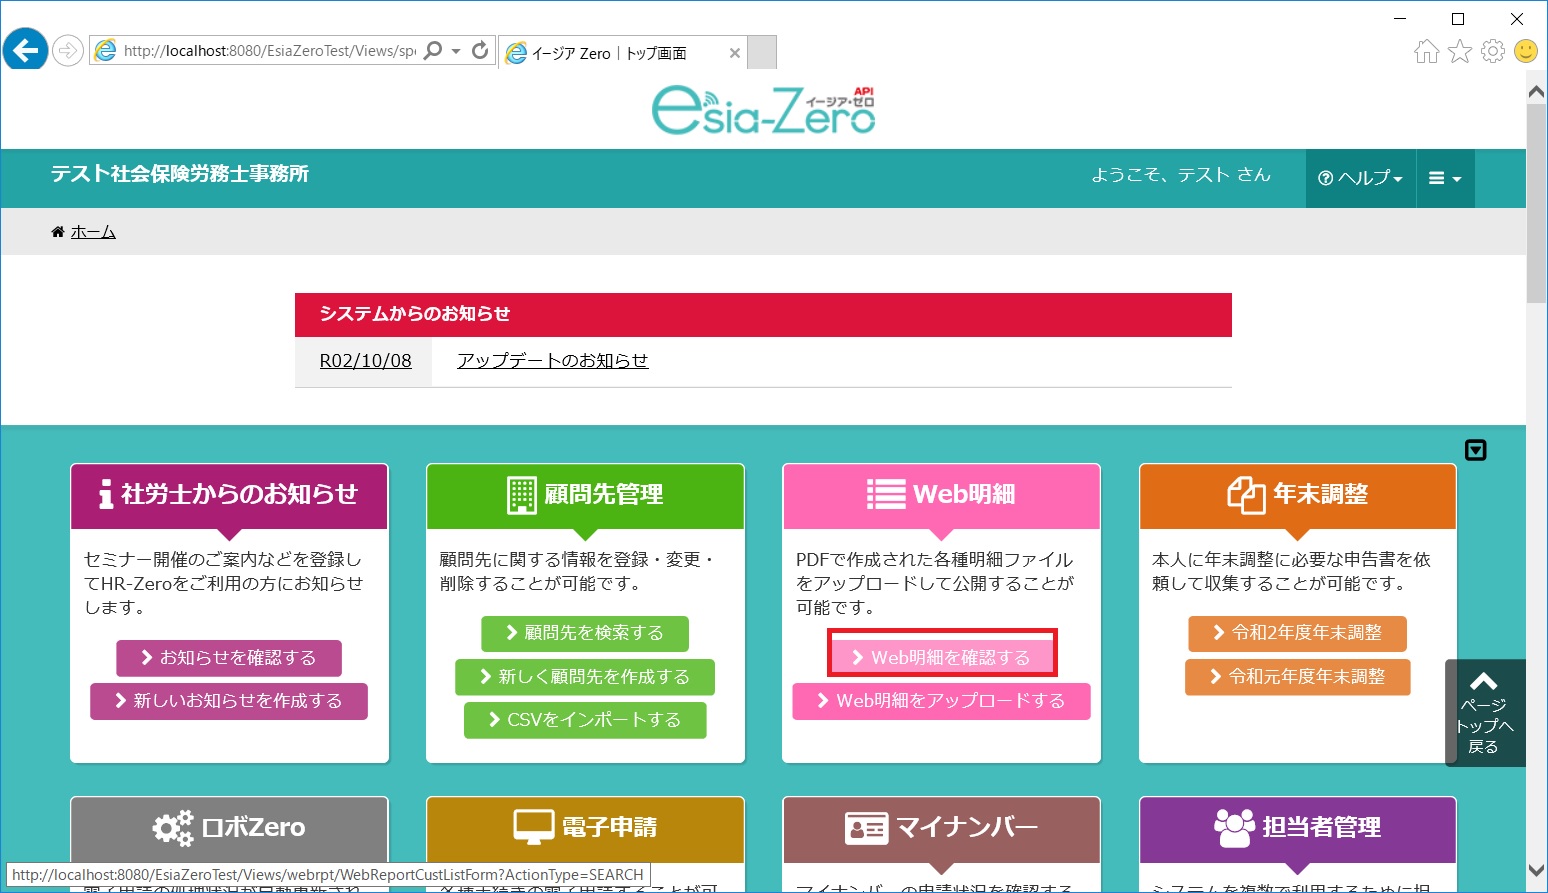
Task: Click the Esia-Zero logo
Action: (x=764, y=109)
